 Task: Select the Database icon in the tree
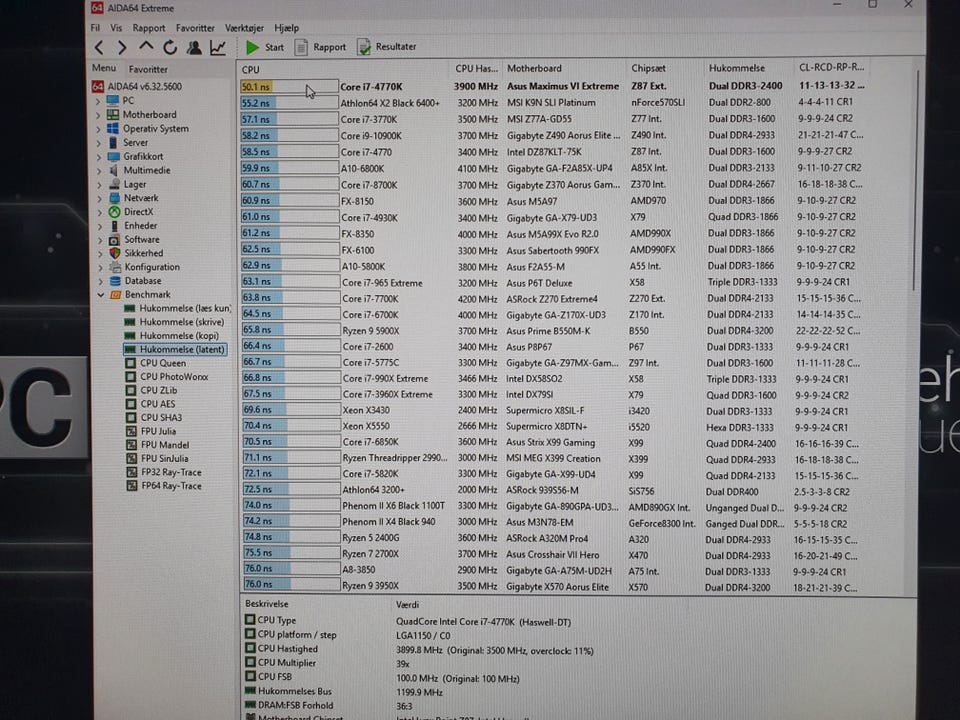[x=115, y=280]
